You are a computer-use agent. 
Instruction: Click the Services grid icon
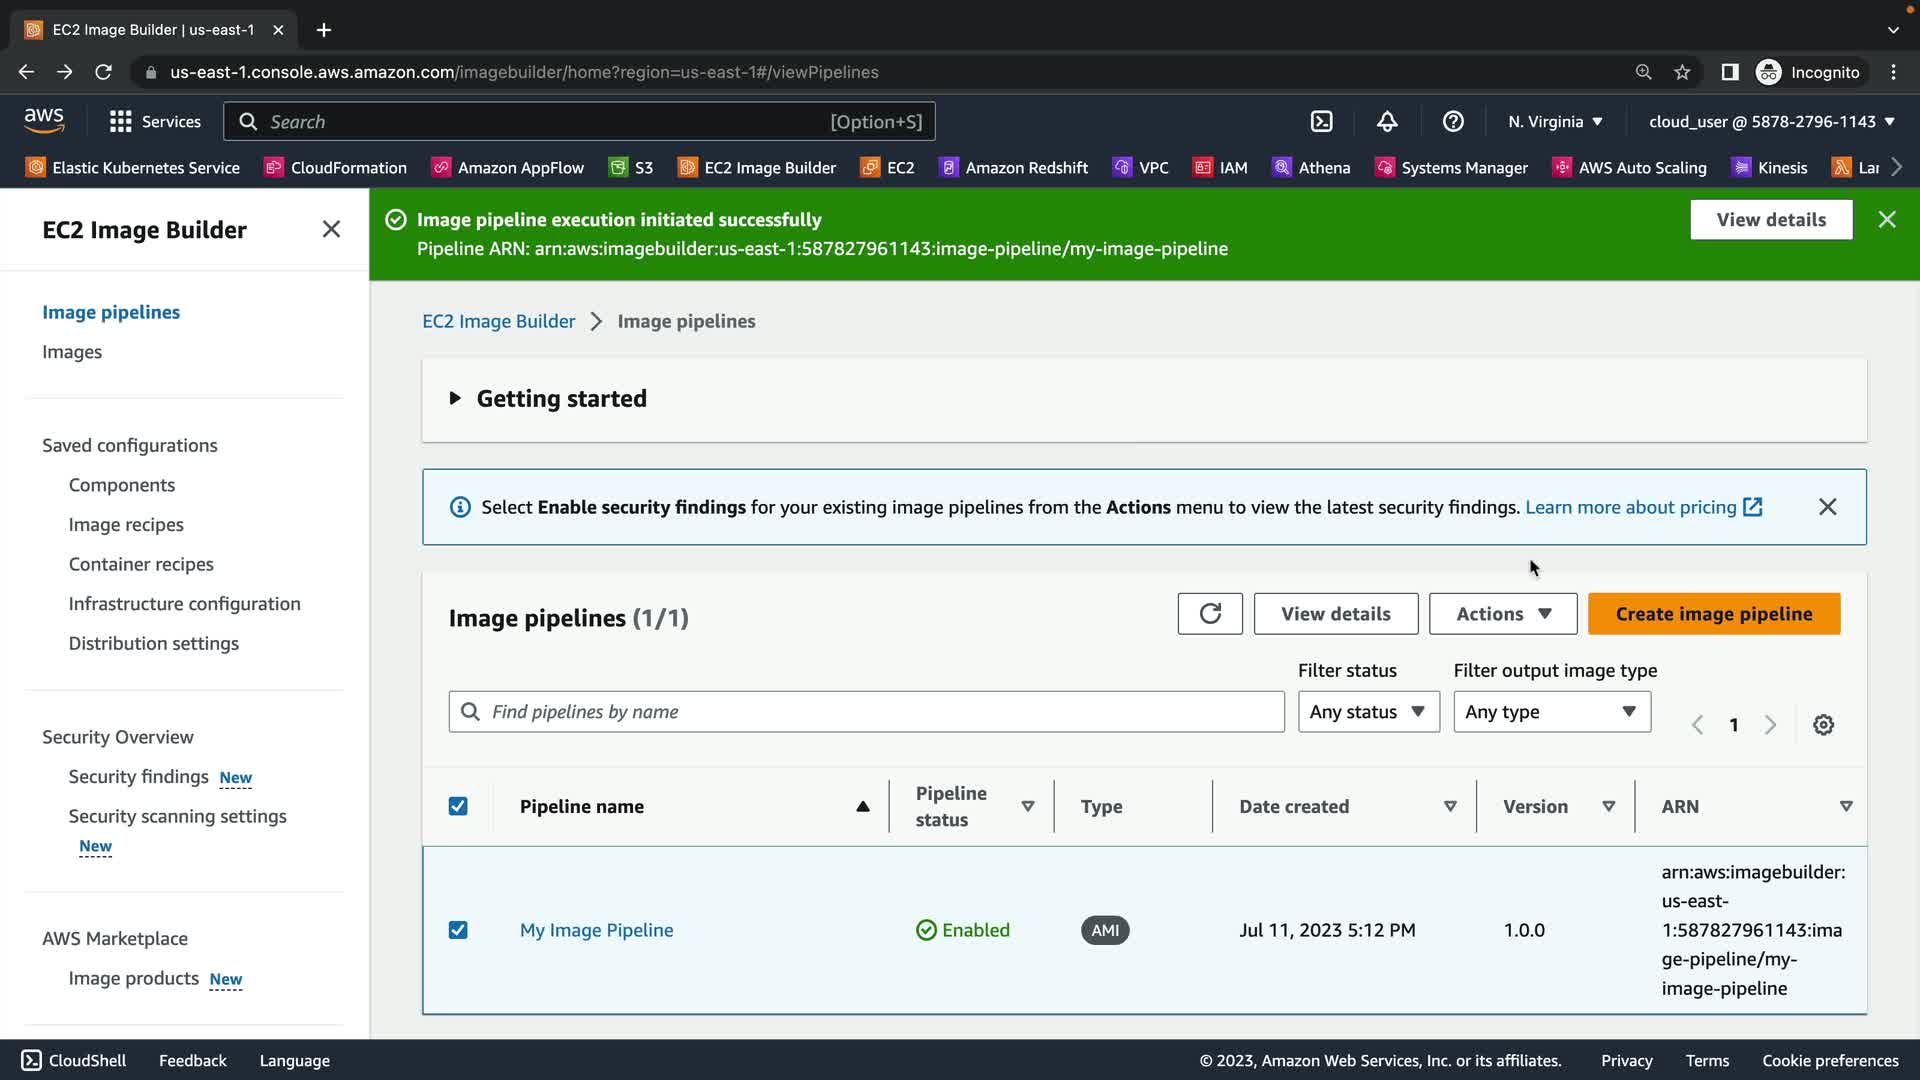121,121
